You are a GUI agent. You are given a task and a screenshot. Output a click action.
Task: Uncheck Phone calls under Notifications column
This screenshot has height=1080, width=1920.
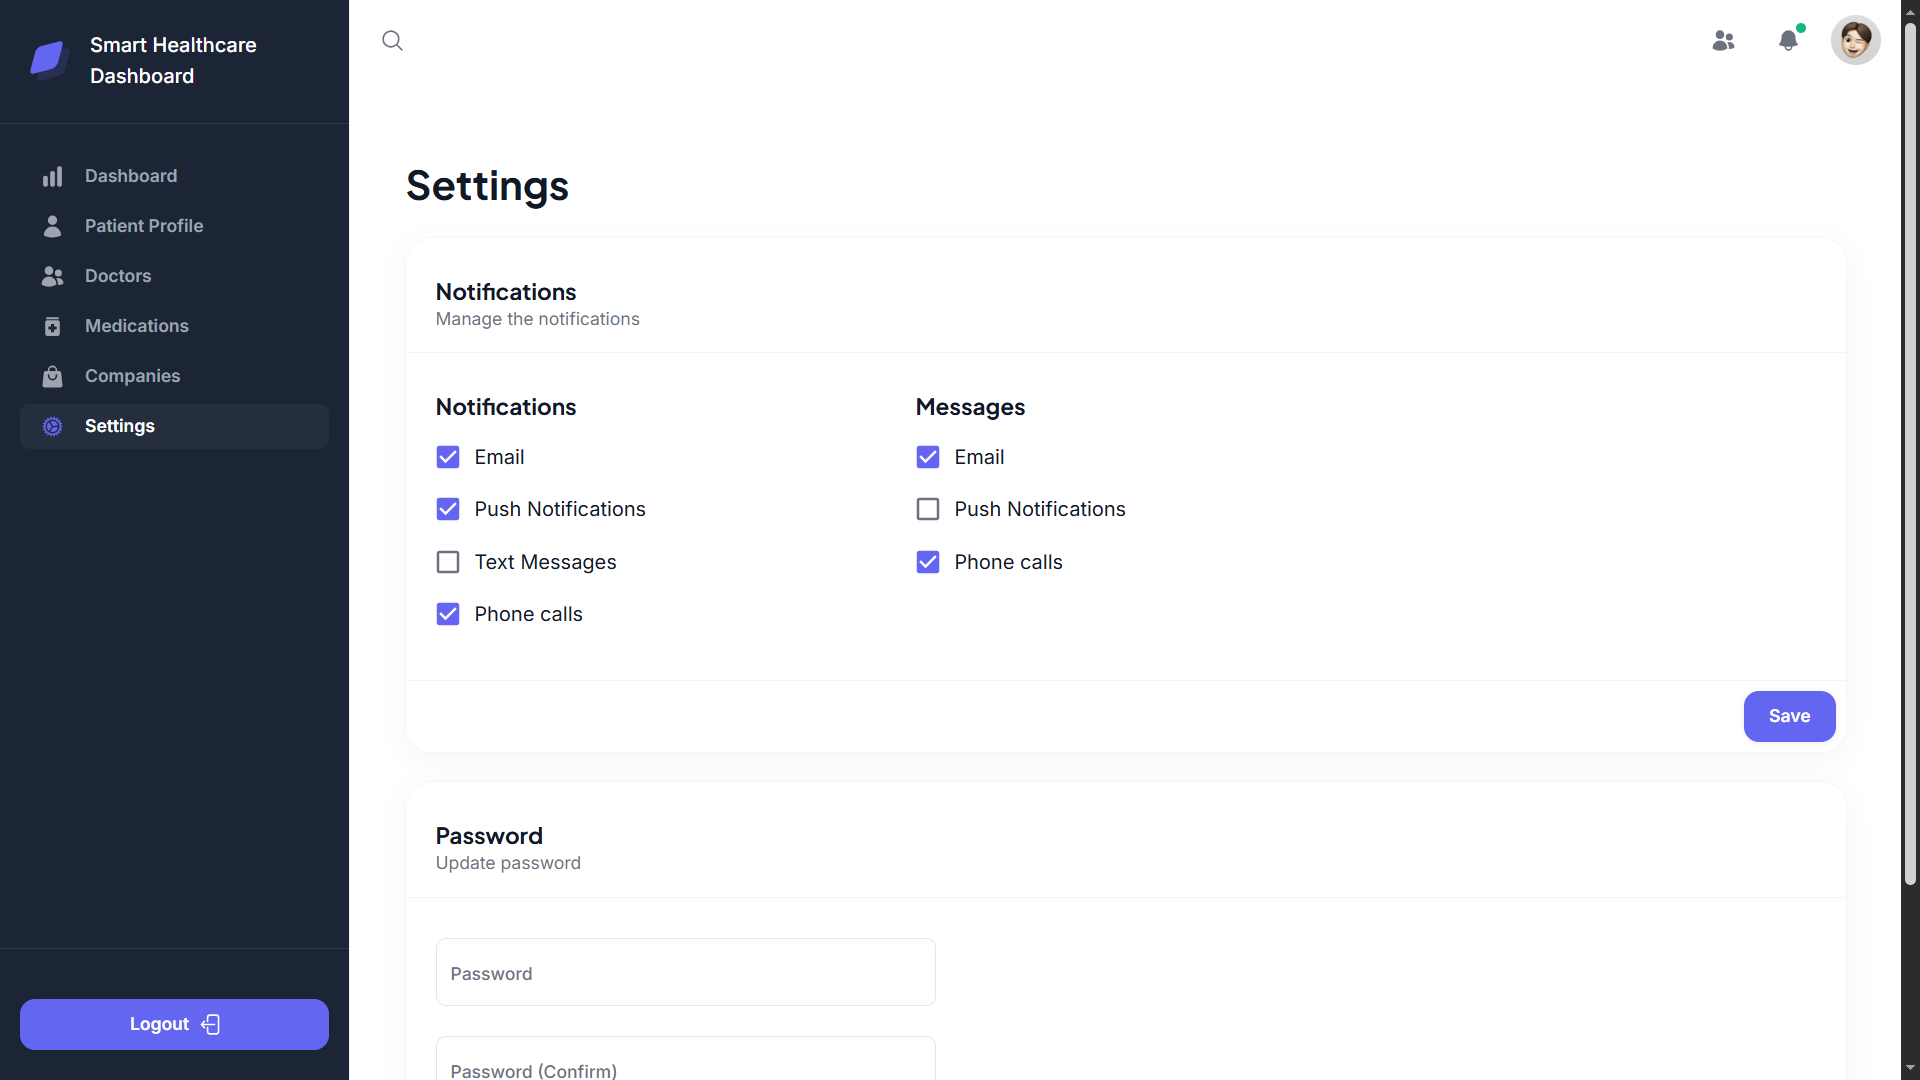[448, 614]
